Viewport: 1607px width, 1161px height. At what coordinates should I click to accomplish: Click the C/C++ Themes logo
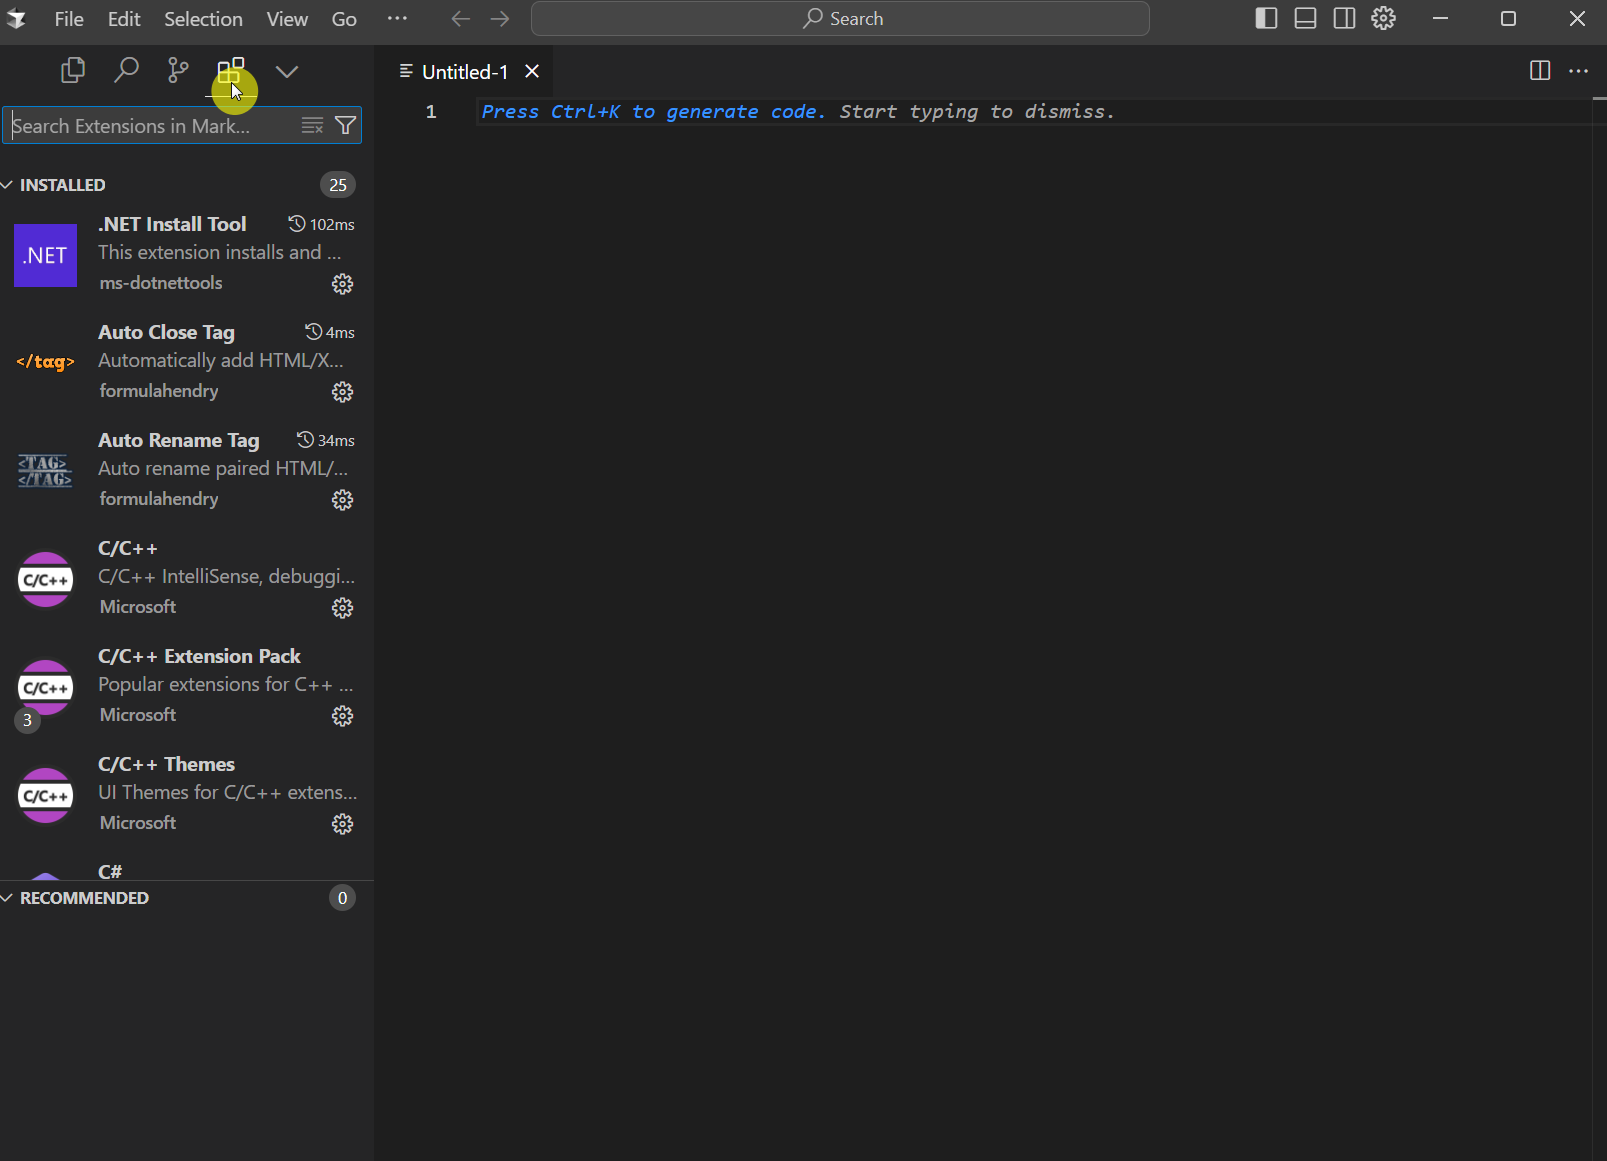click(45, 795)
